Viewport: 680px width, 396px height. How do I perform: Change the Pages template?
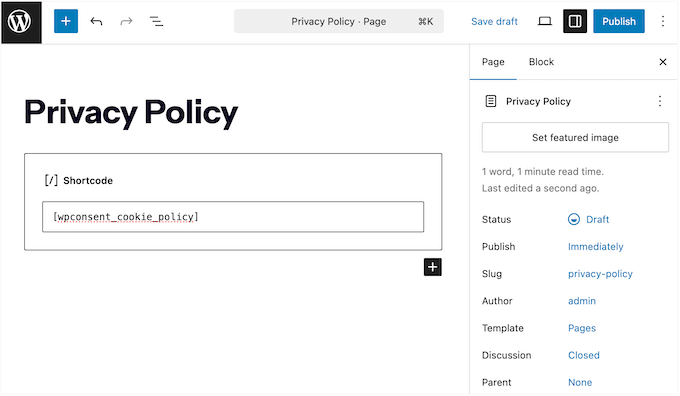pos(582,328)
